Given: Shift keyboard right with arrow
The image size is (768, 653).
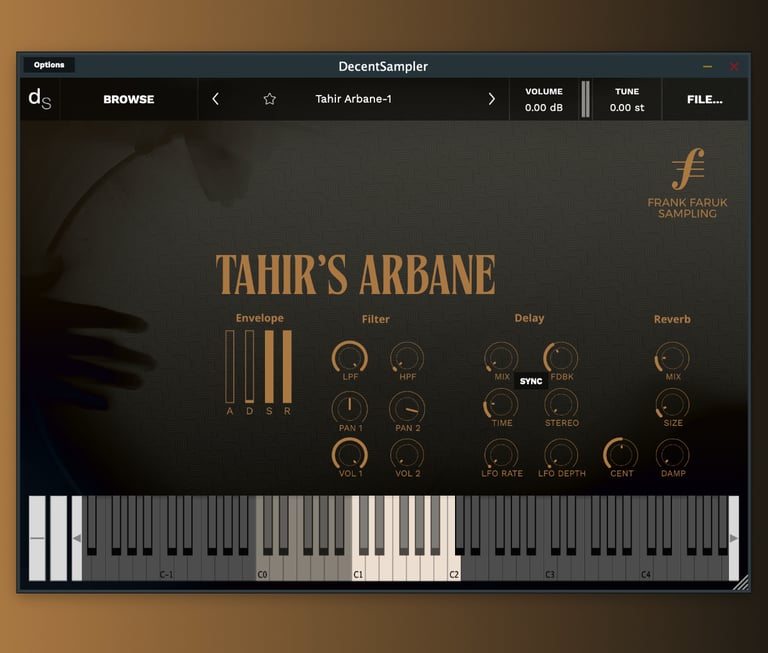Looking at the screenshot, I should [x=734, y=538].
